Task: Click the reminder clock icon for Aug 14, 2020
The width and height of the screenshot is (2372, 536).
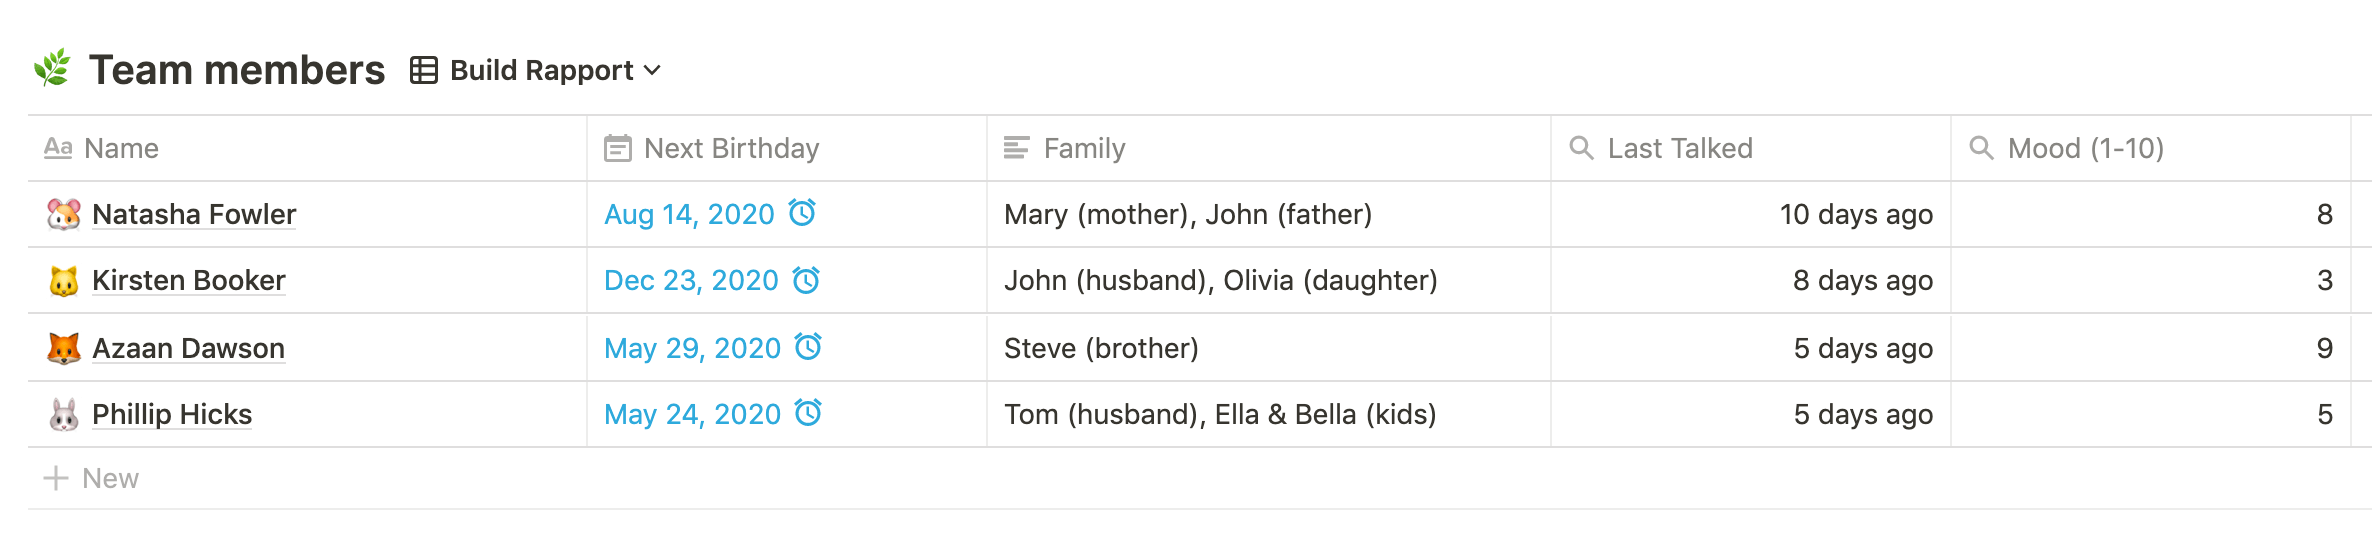Action: point(803,213)
